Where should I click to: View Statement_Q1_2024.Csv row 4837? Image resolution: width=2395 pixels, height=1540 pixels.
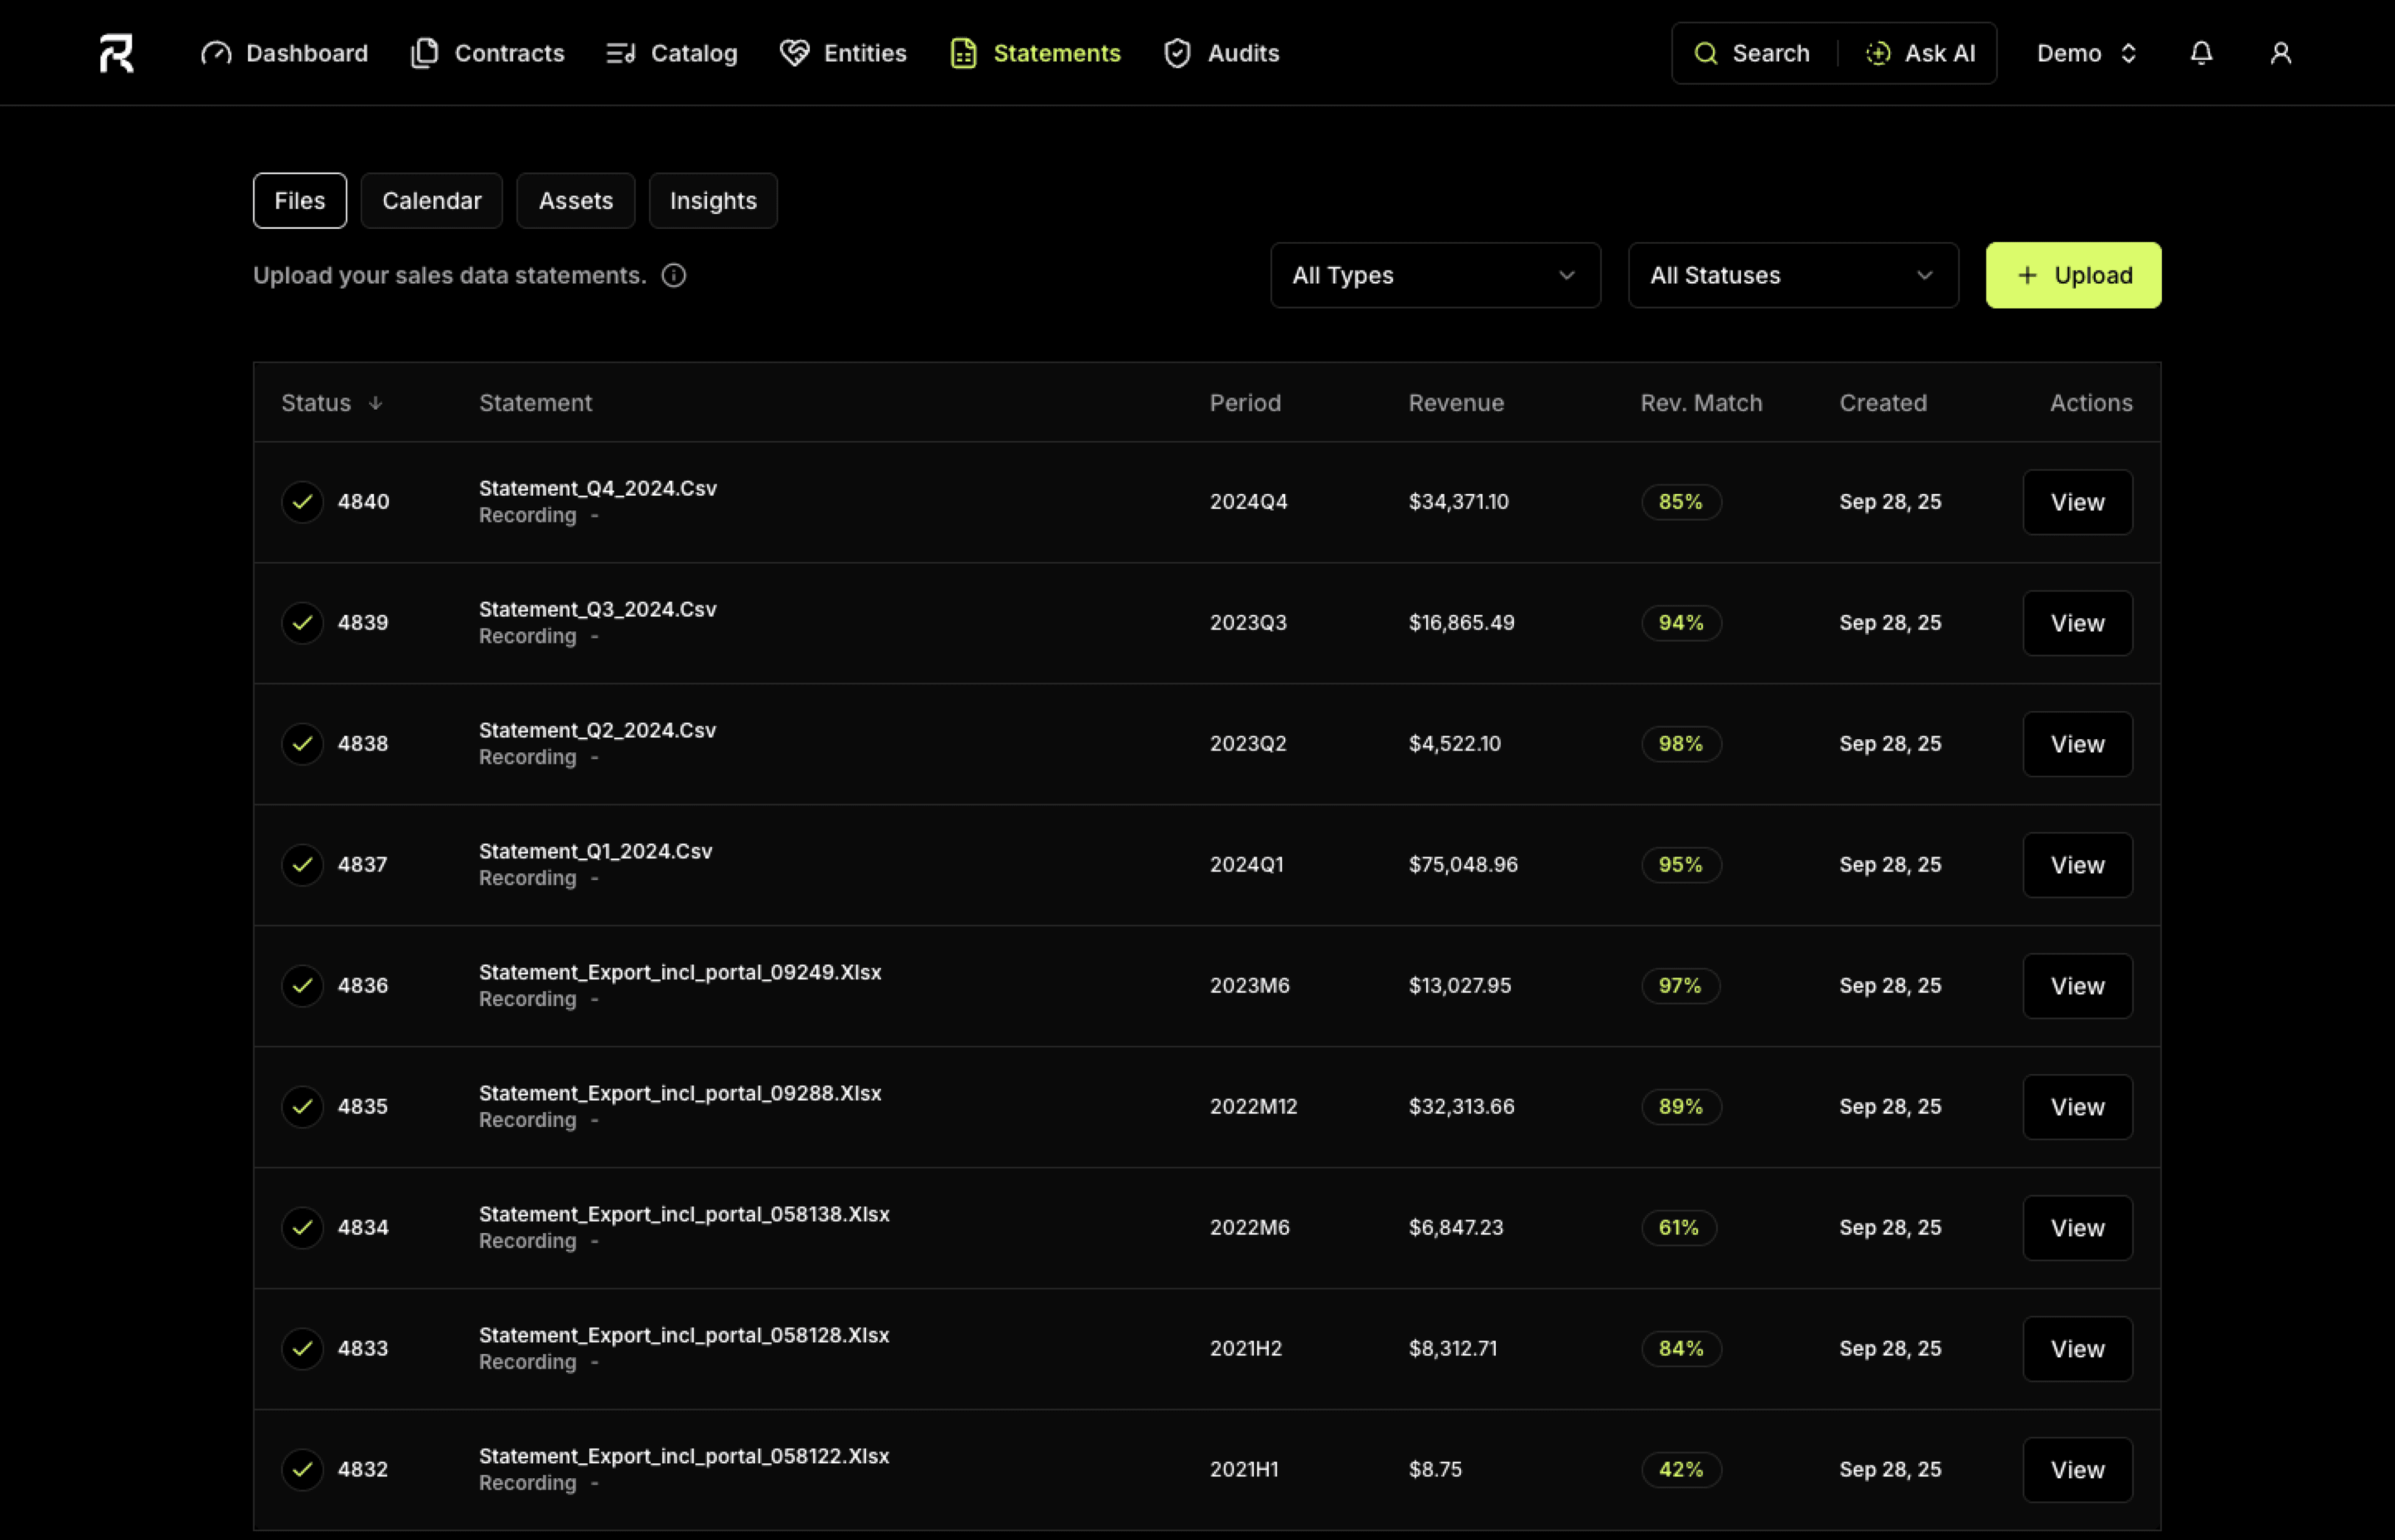coord(2077,865)
